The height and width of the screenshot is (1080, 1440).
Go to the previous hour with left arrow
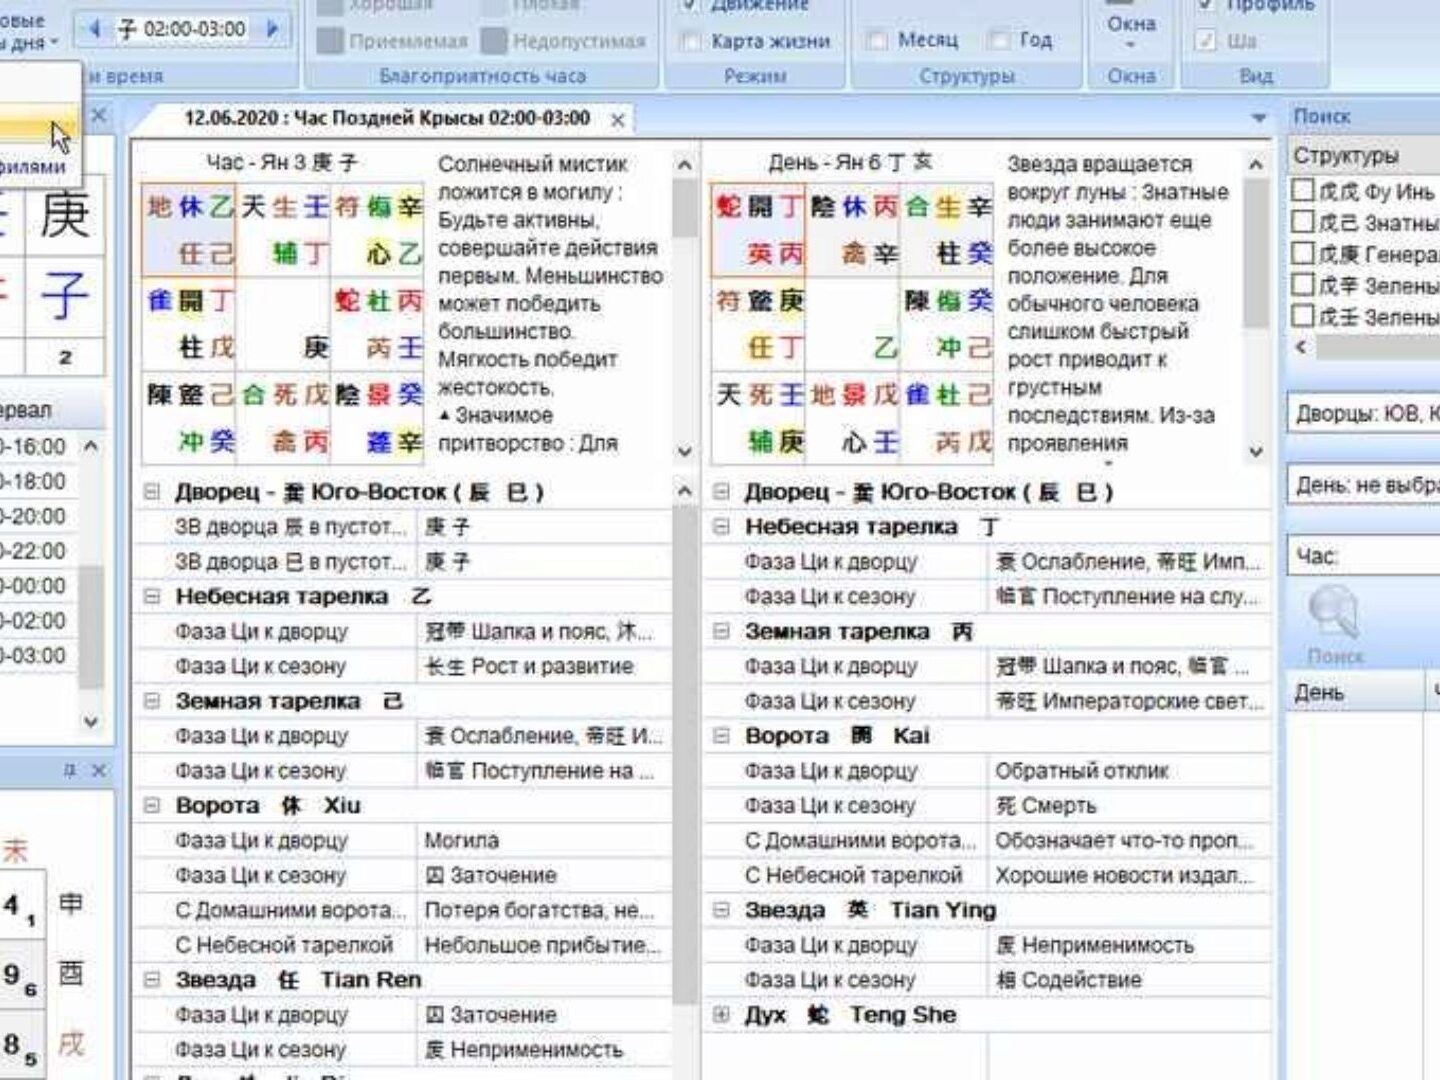[95, 29]
